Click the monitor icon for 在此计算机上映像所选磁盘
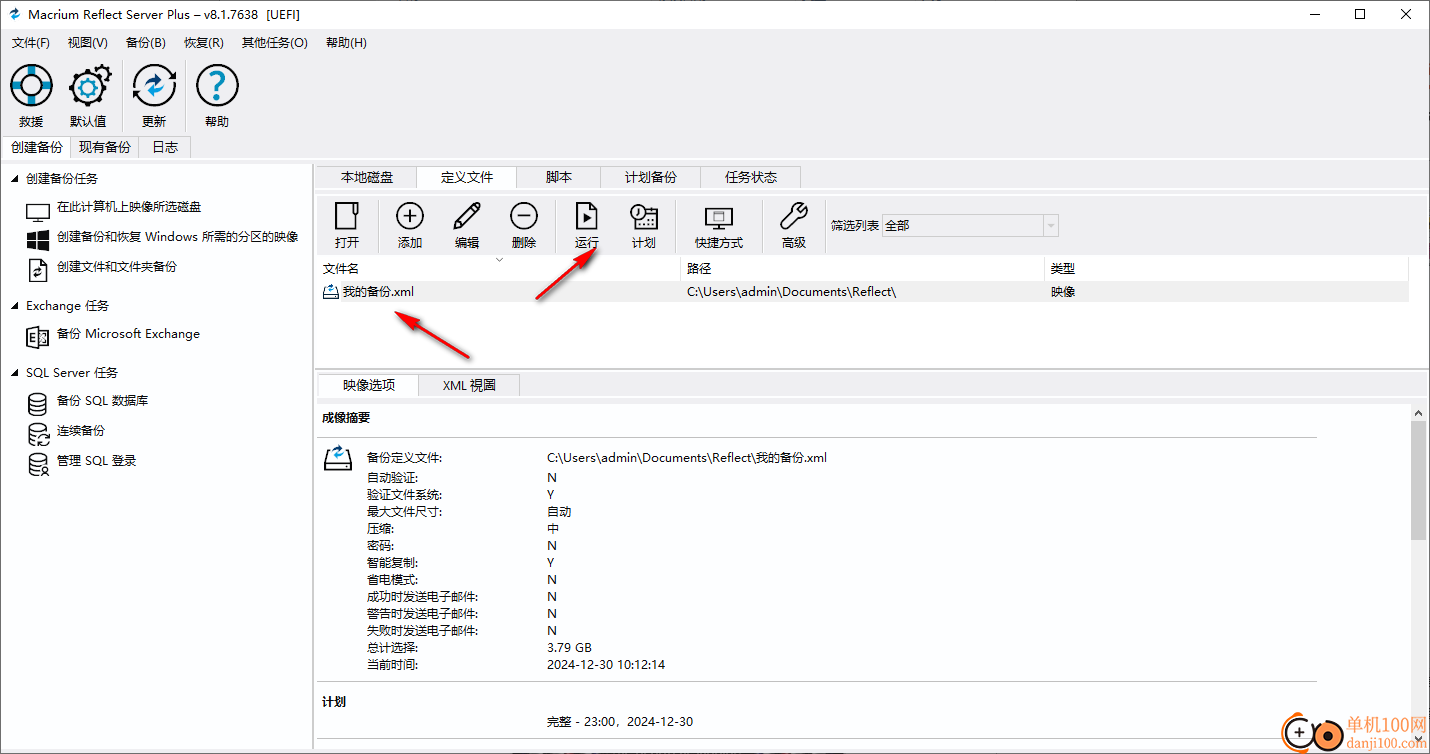 coord(38,211)
